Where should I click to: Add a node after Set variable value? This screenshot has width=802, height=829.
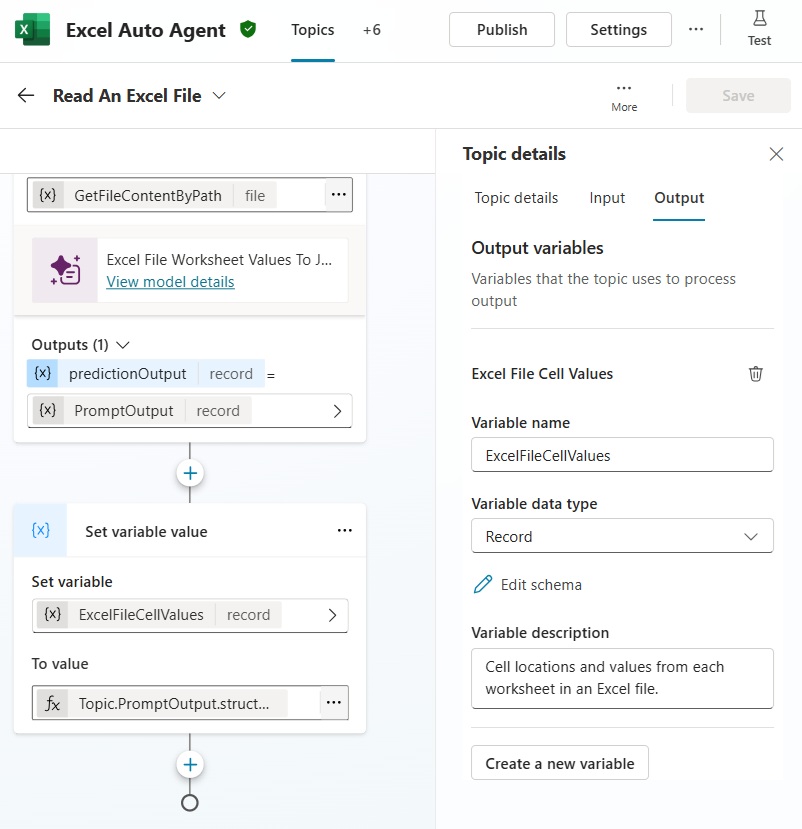190,765
